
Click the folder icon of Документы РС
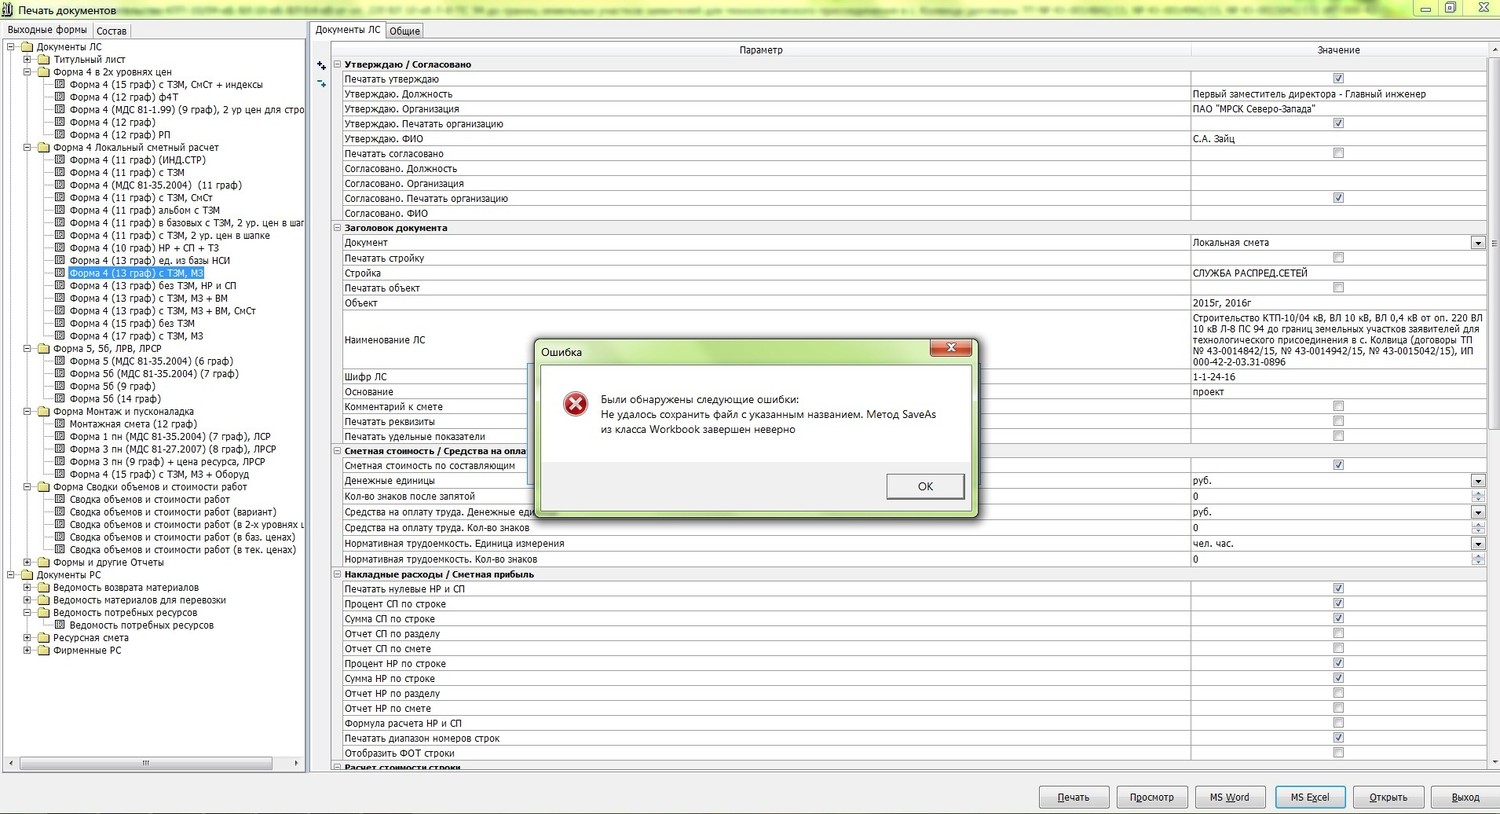coord(27,575)
